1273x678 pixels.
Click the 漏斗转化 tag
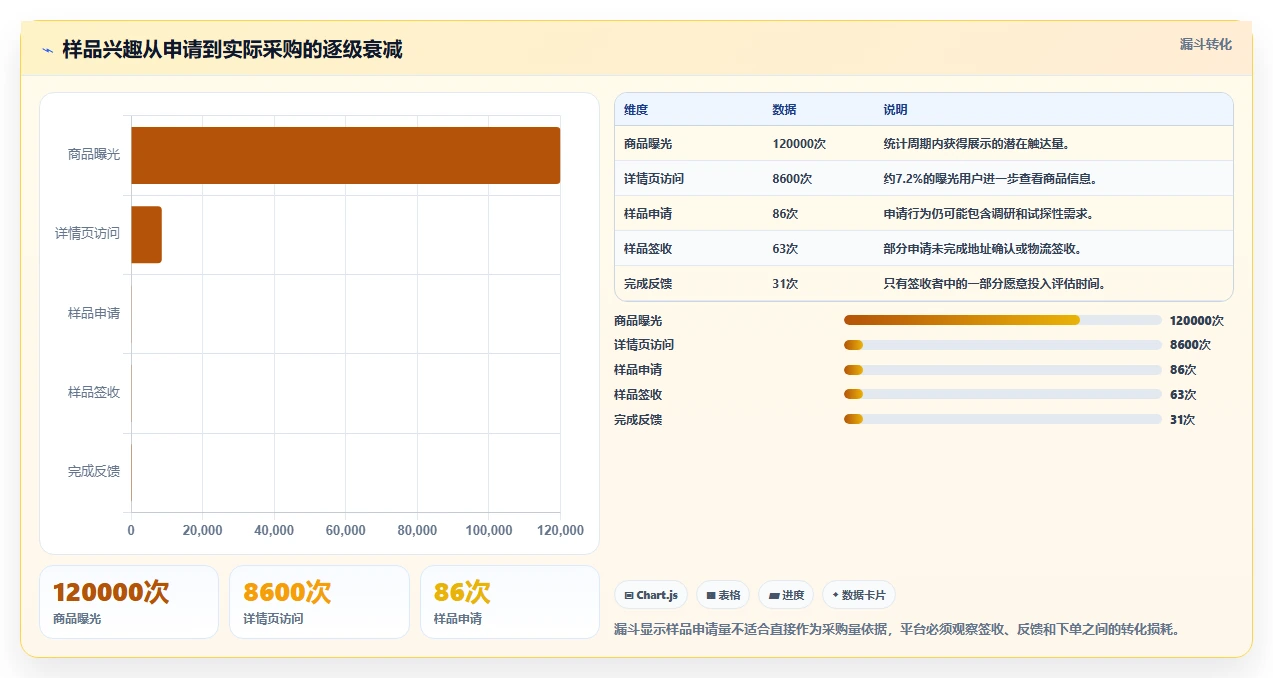1205,45
